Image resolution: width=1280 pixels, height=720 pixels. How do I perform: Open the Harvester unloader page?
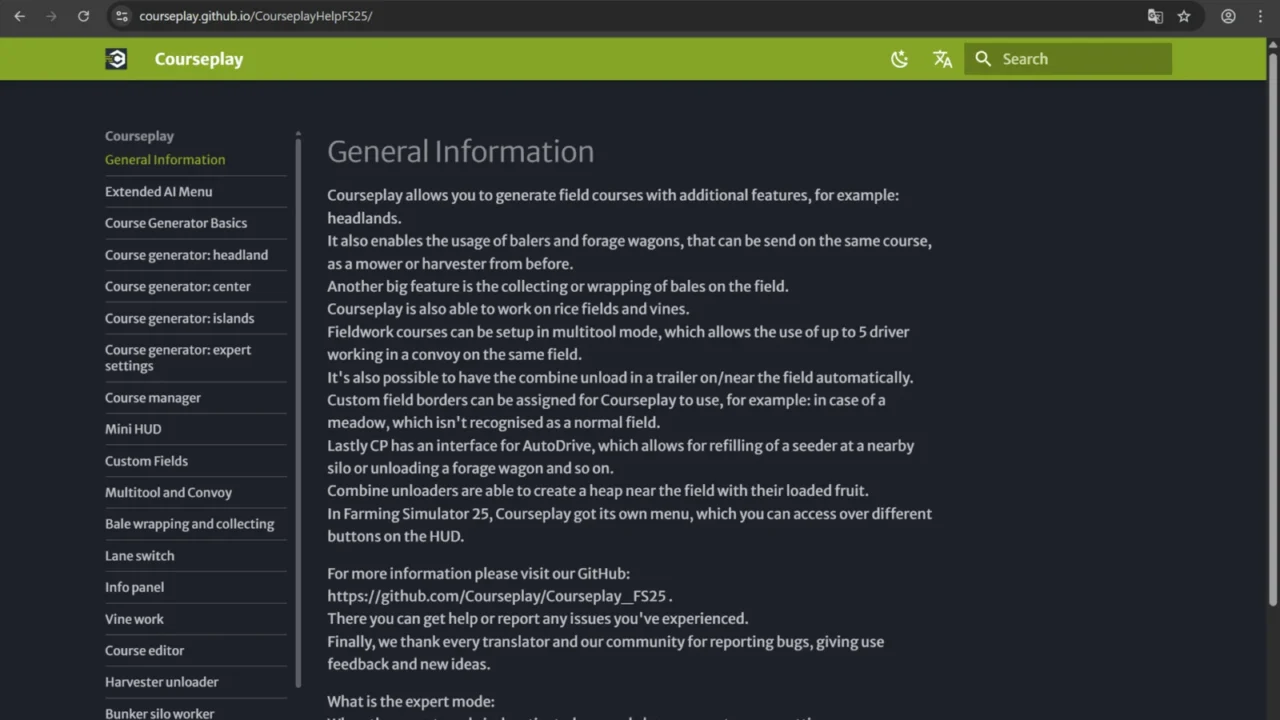pyautogui.click(x=162, y=682)
